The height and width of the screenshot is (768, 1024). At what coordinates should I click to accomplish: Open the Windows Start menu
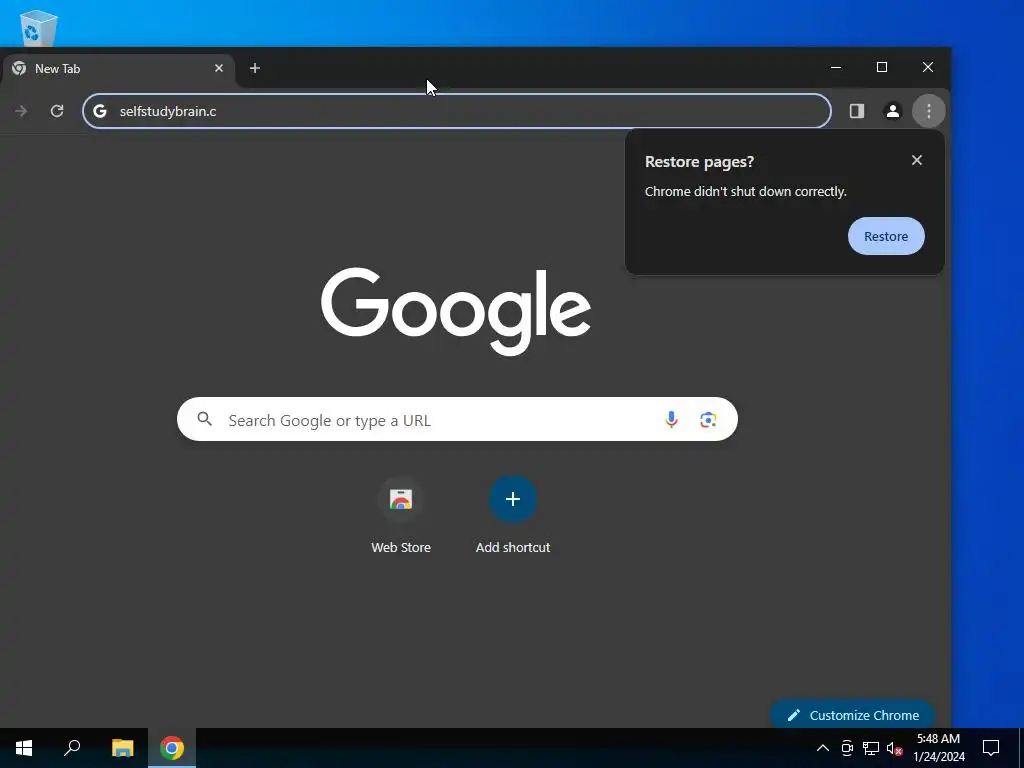pos(24,748)
